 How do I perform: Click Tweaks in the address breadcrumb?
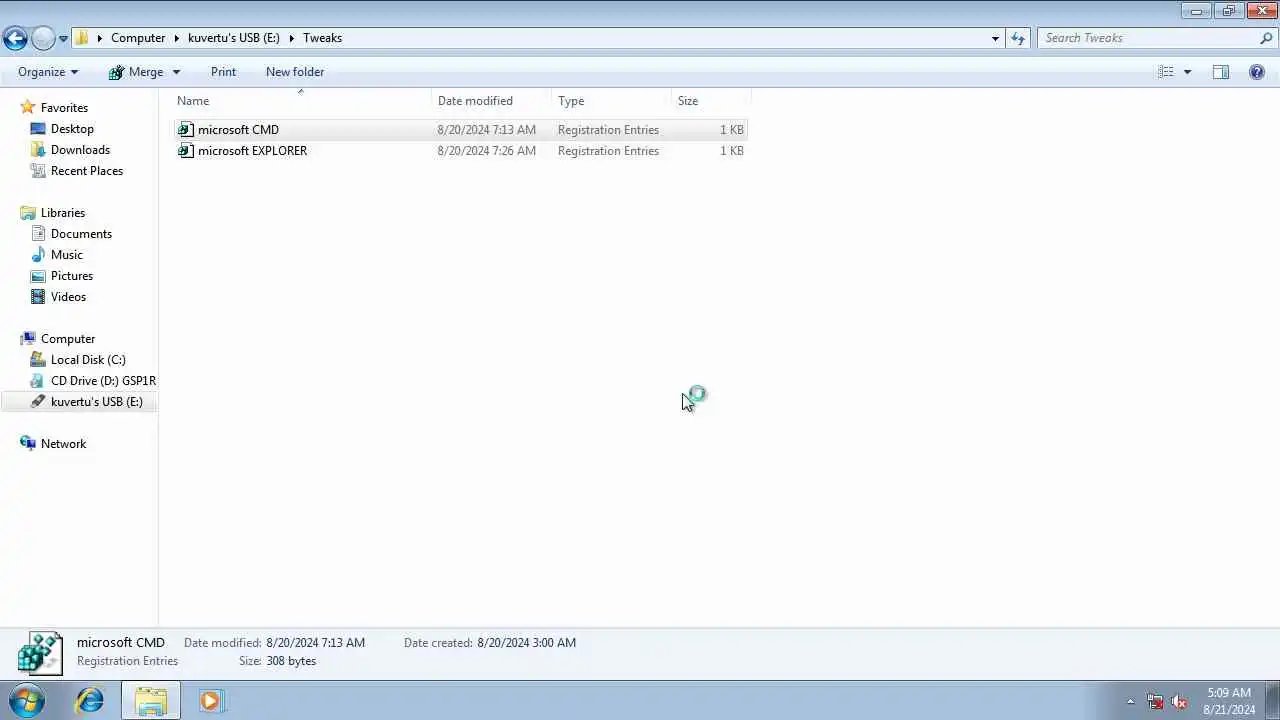pyautogui.click(x=322, y=38)
